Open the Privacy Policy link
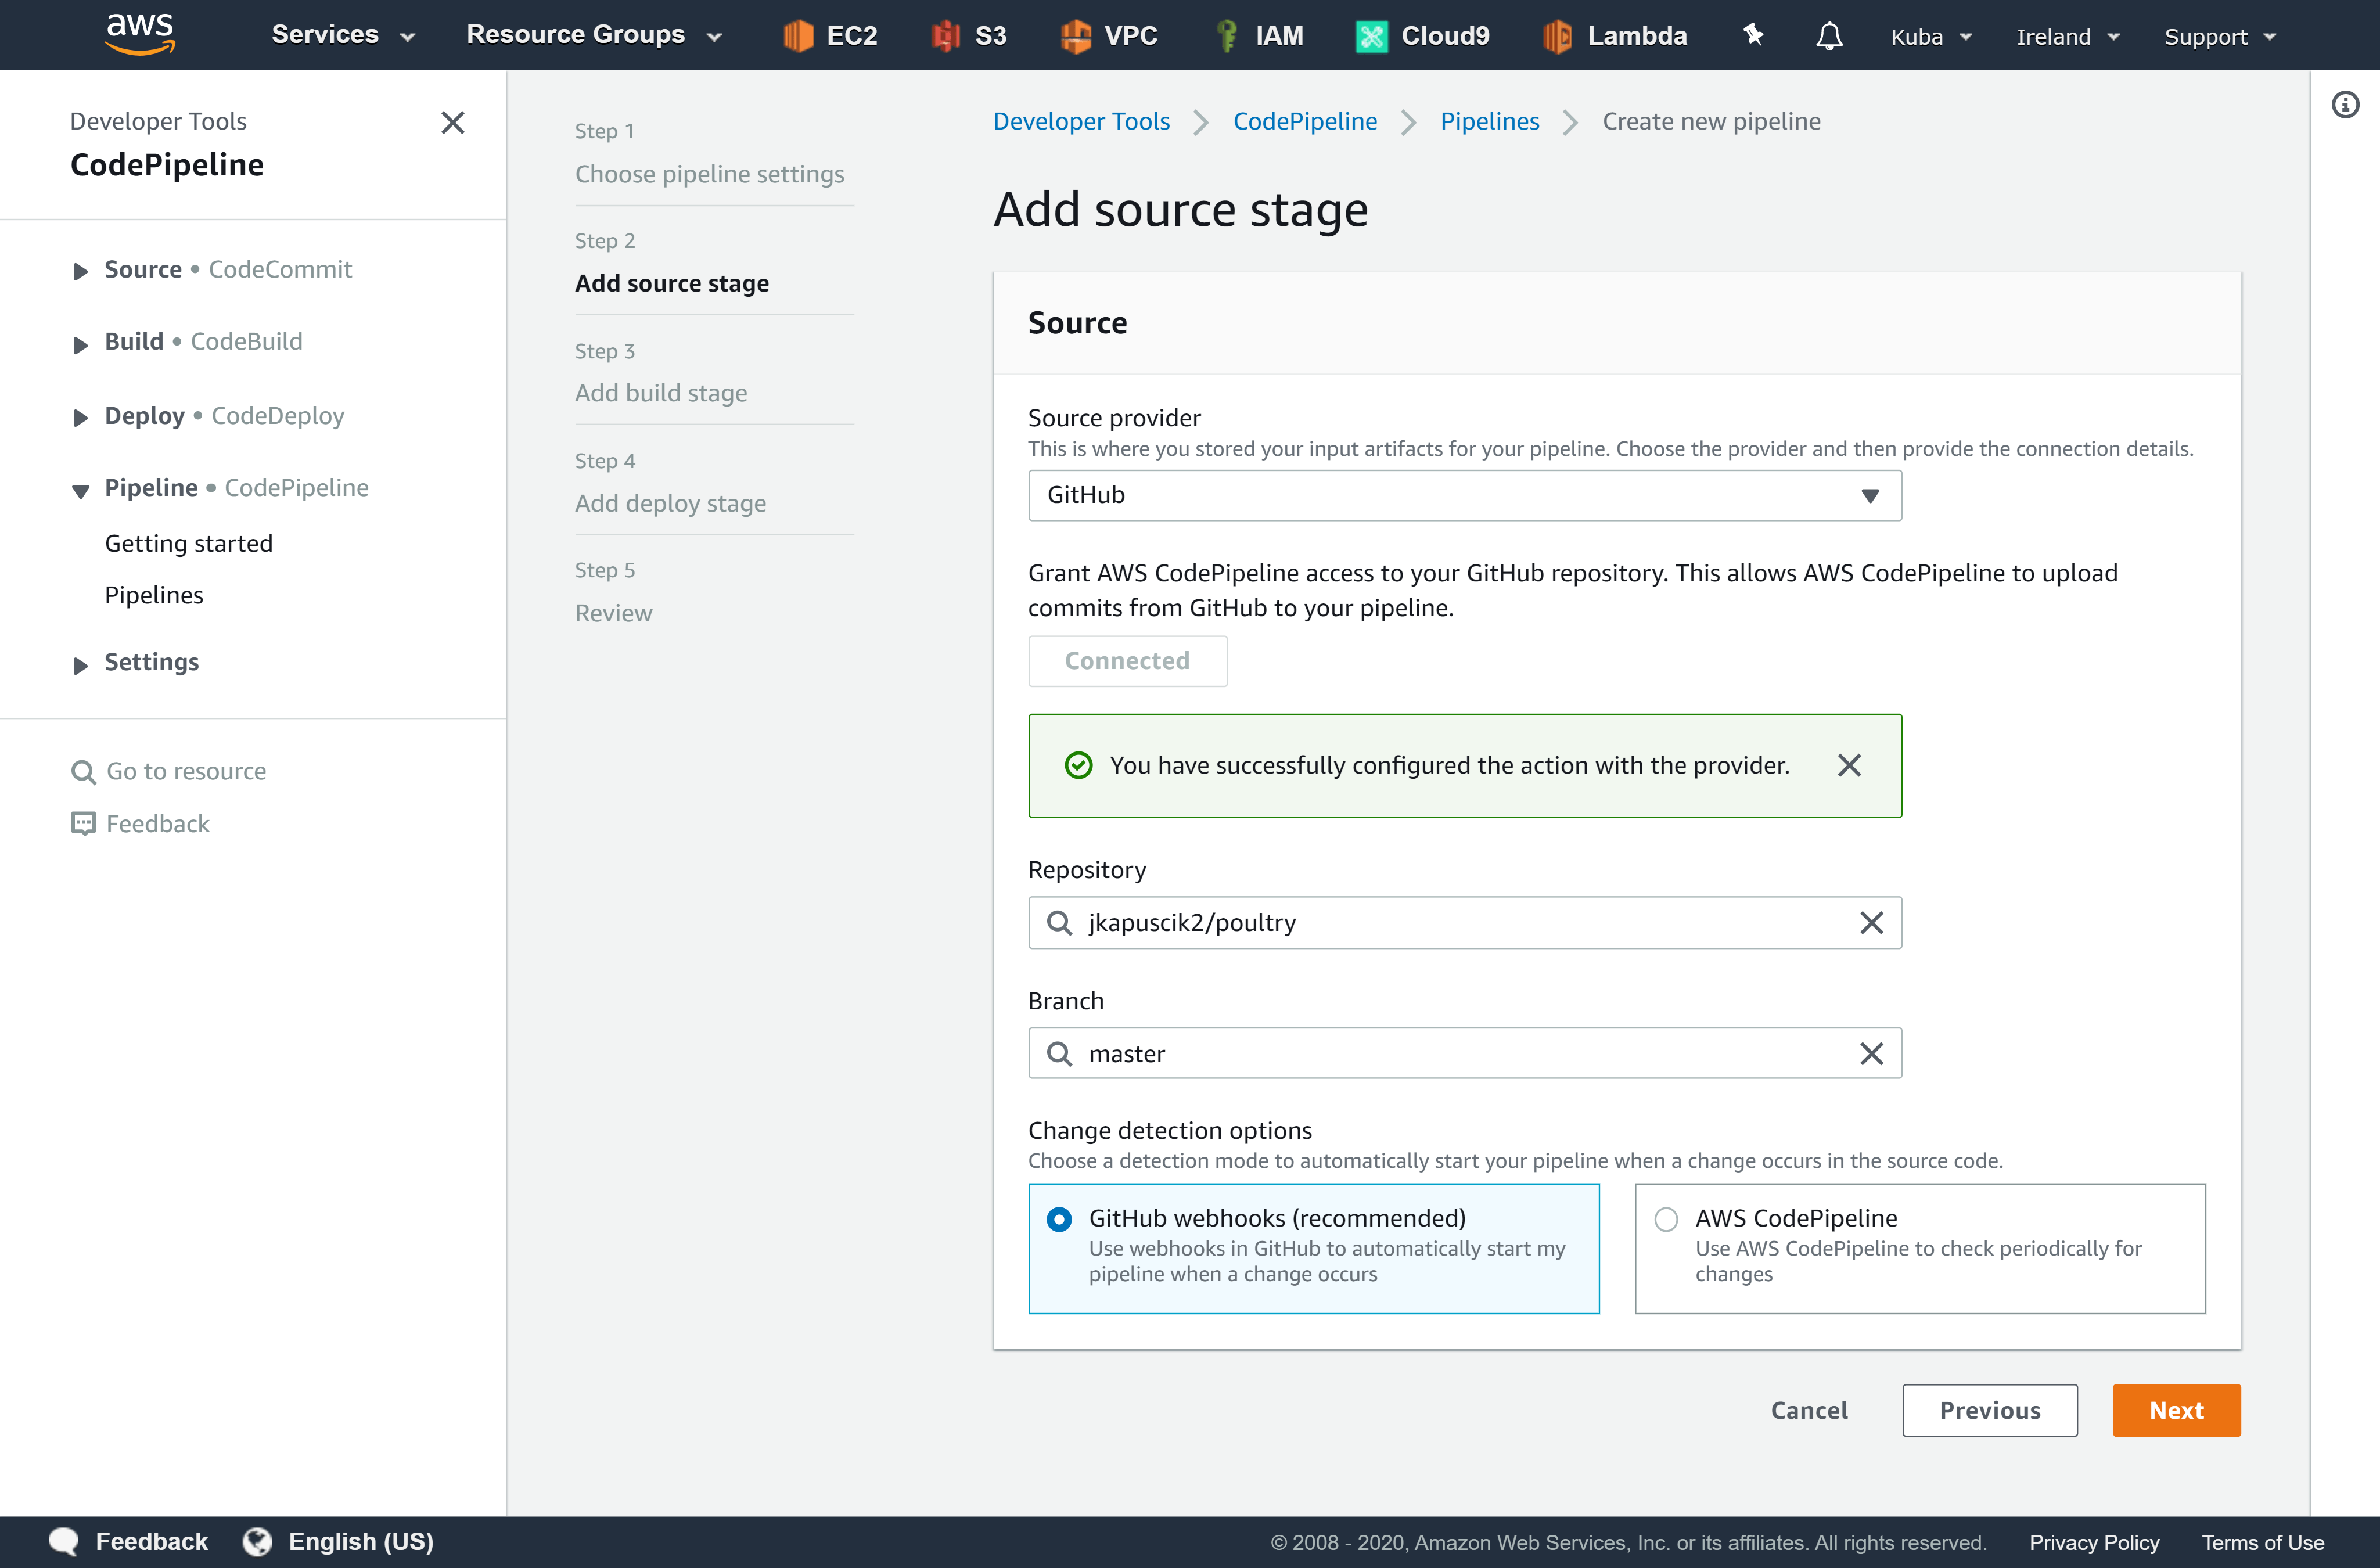This screenshot has width=2380, height=1568. [x=2094, y=1542]
